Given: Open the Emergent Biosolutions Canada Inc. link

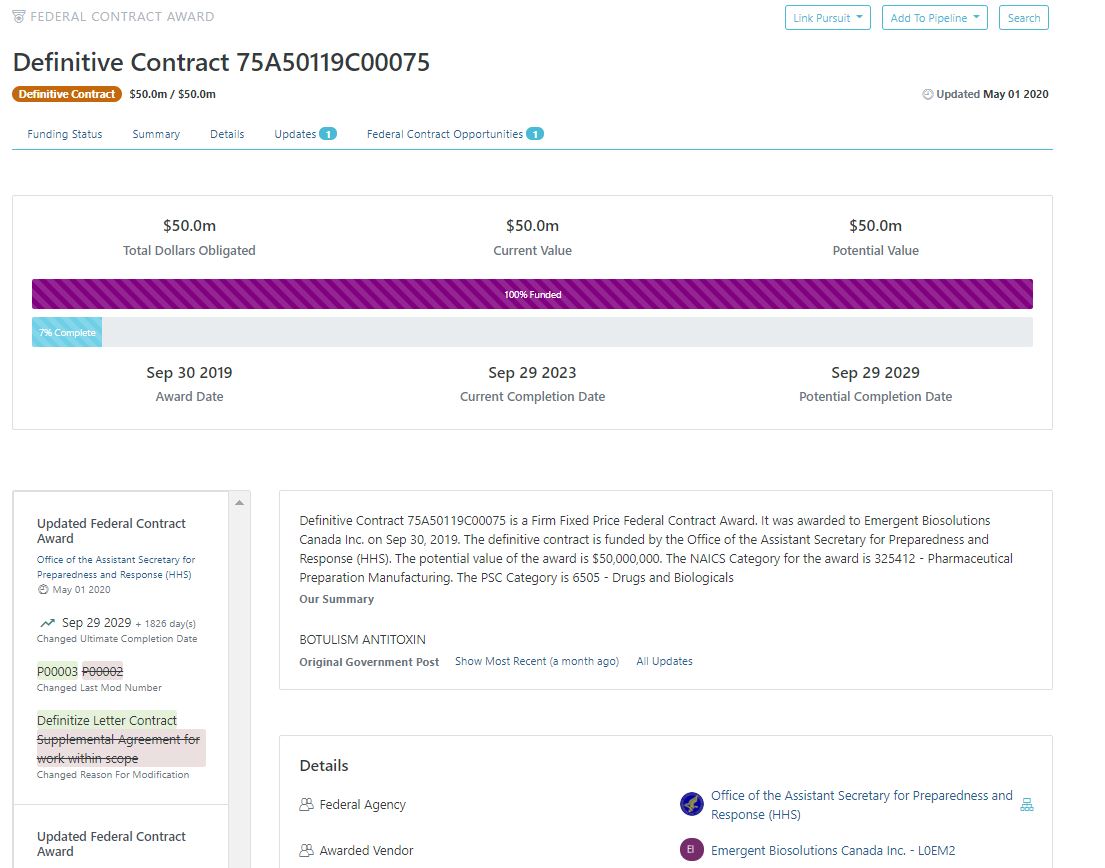Looking at the screenshot, I should (x=832, y=851).
